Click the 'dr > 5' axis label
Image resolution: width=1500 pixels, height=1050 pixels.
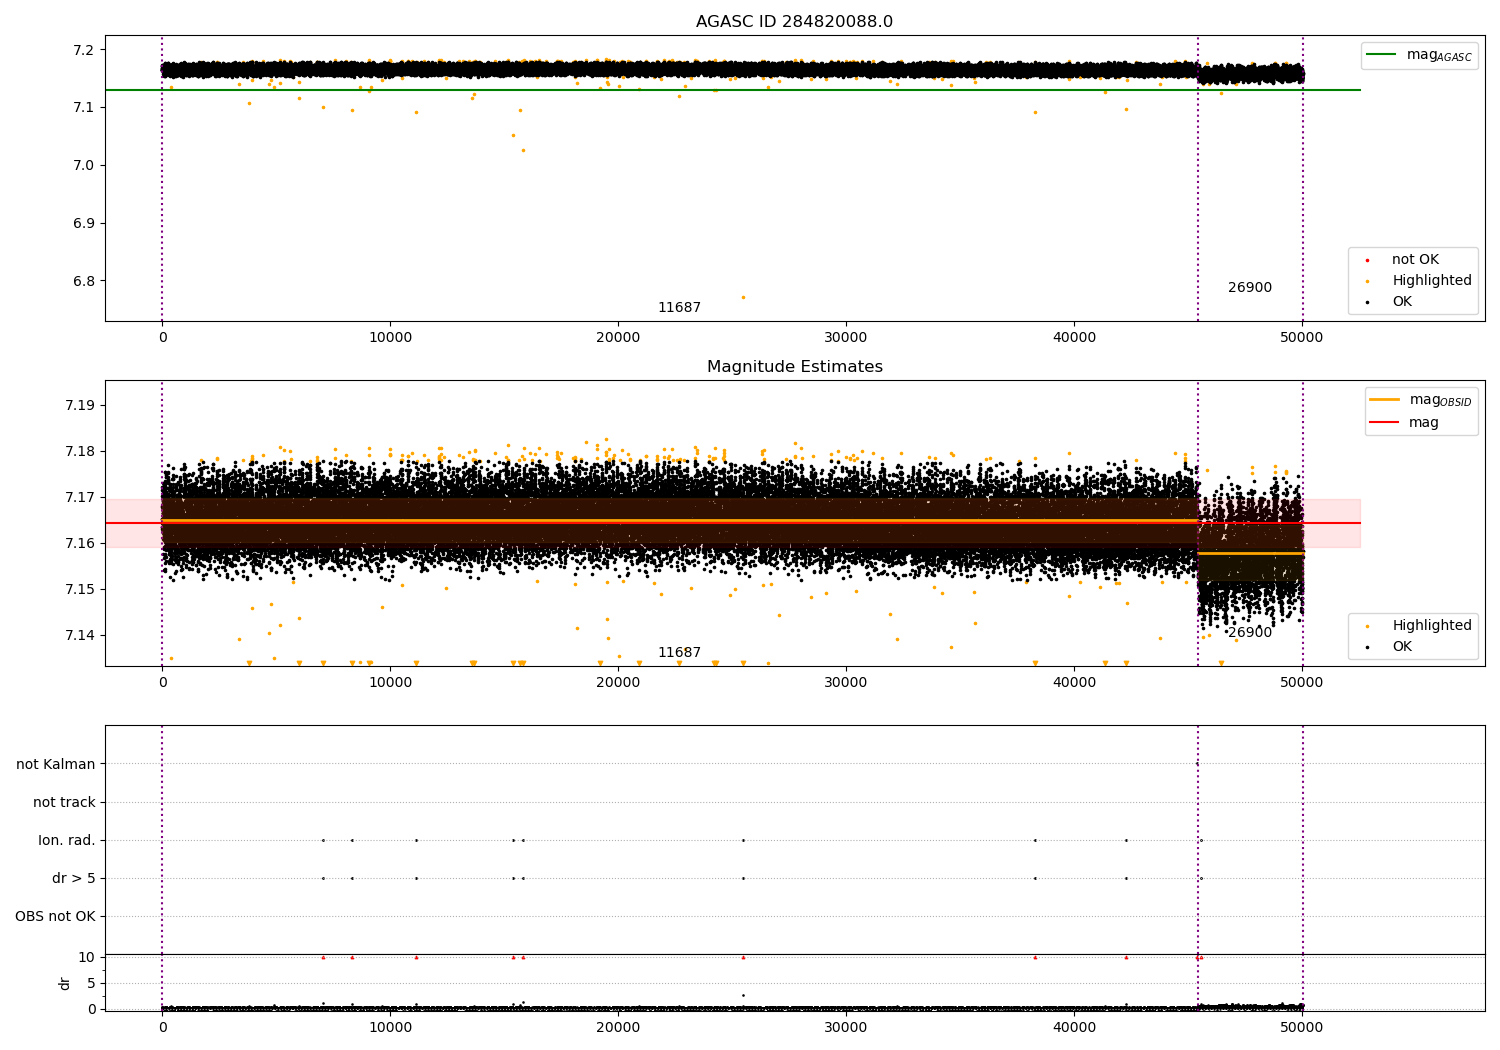click(74, 879)
